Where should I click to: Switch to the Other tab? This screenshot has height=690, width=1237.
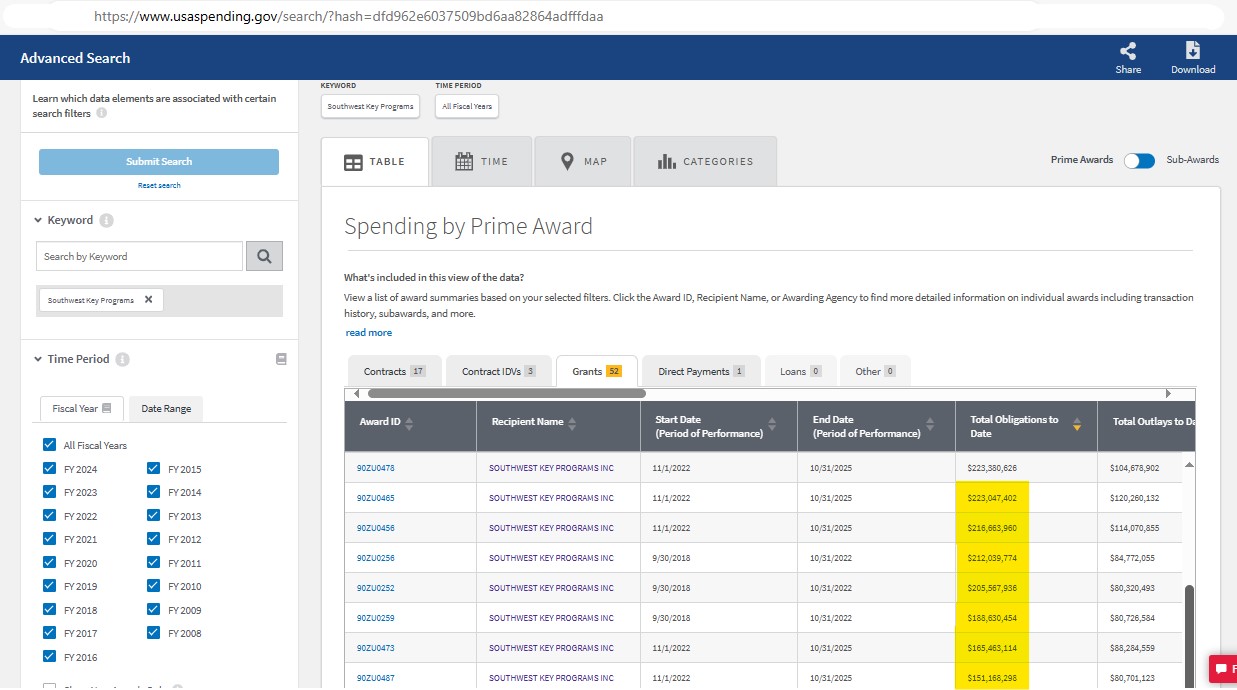[875, 371]
